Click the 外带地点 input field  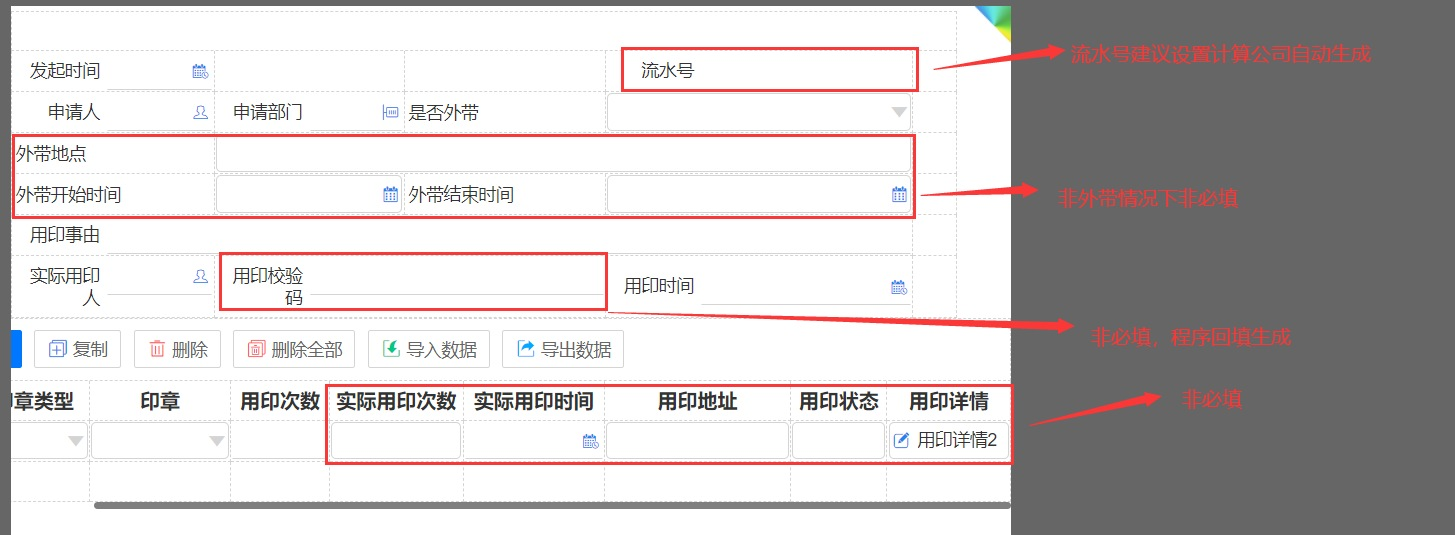click(x=564, y=154)
